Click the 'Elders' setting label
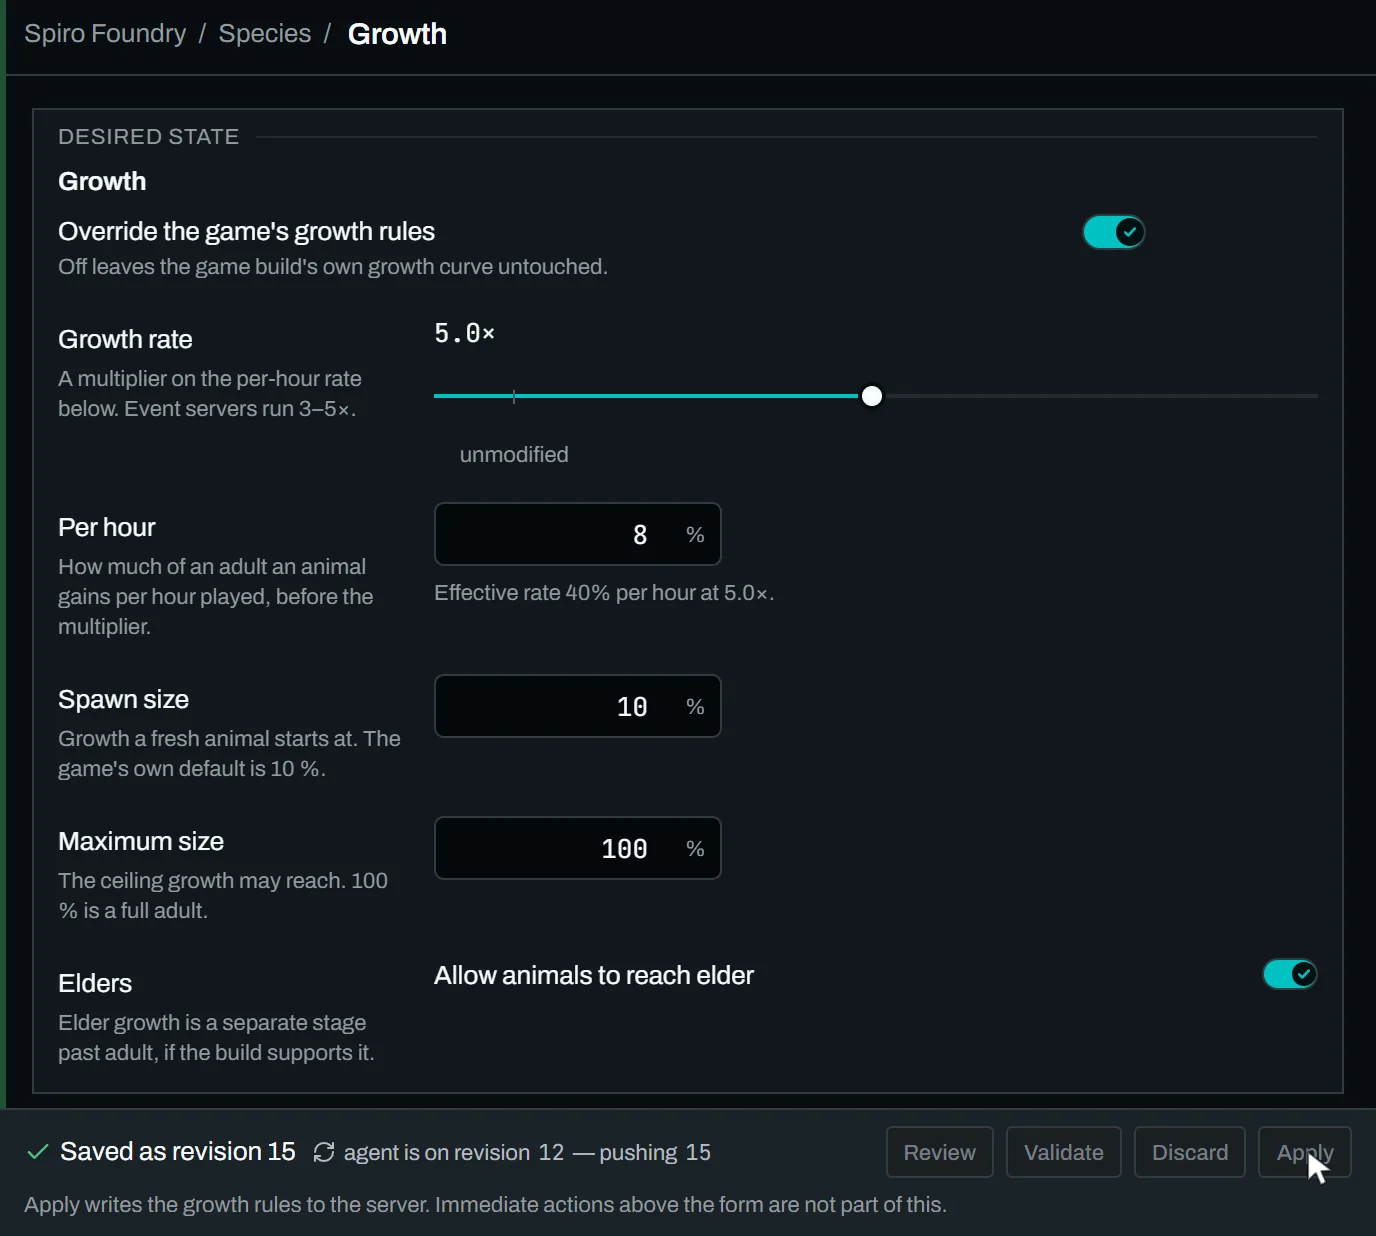The height and width of the screenshot is (1236, 1376). click(x=95, y=983)
